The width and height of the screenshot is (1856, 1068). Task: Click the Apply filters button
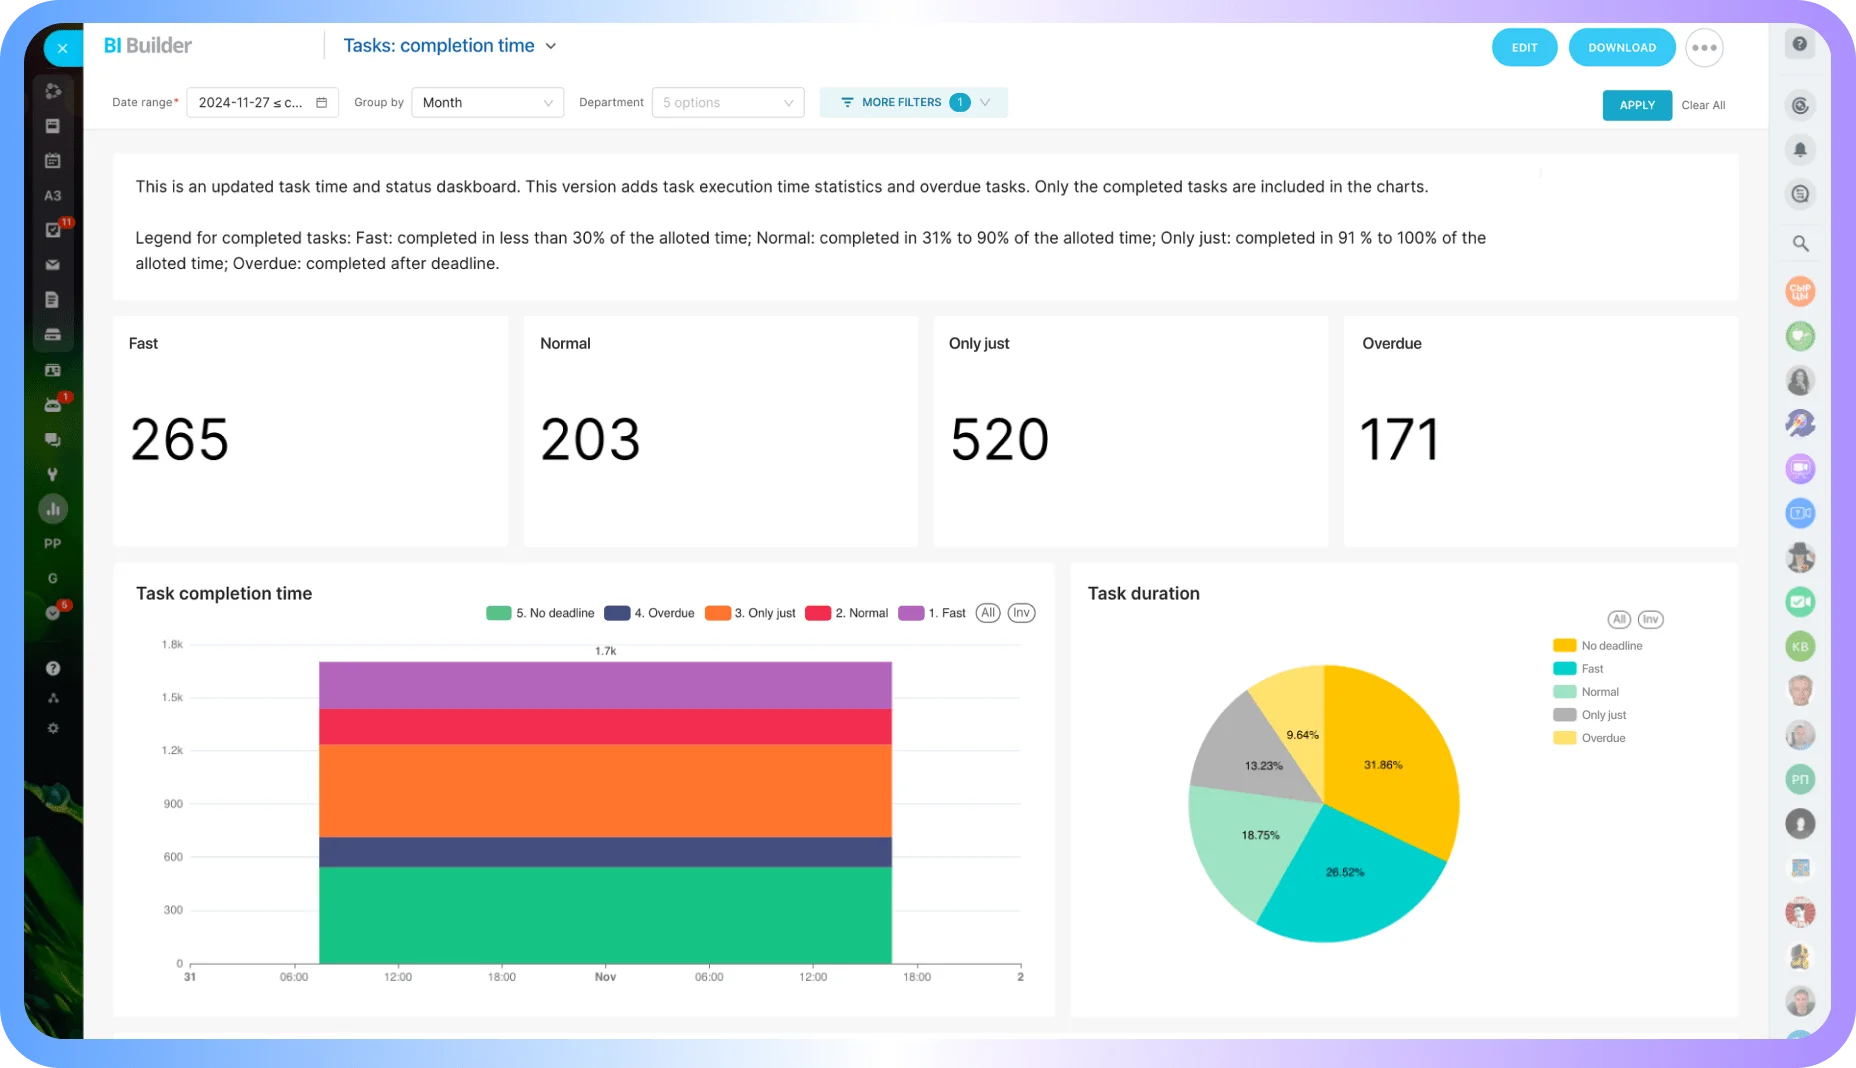point(1636,105)
